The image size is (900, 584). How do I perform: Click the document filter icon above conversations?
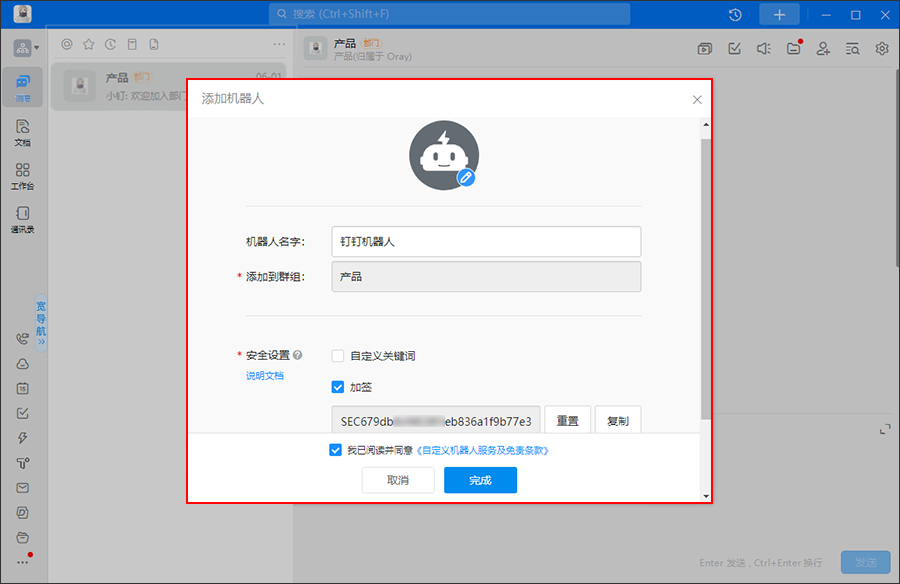click(x=154, y=44)
